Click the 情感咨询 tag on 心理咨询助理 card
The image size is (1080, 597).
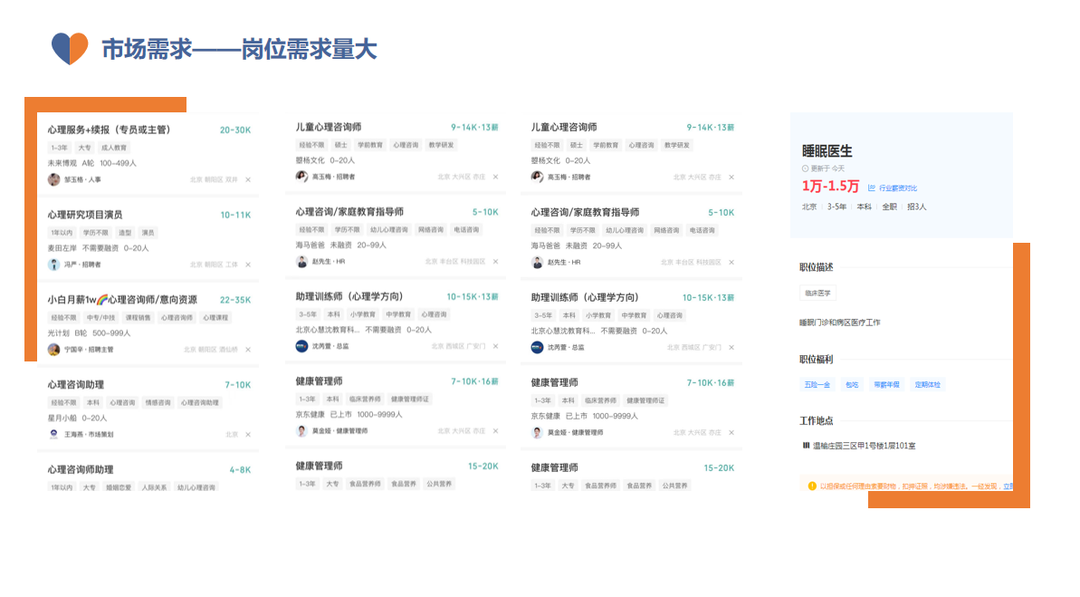[157, 403]
